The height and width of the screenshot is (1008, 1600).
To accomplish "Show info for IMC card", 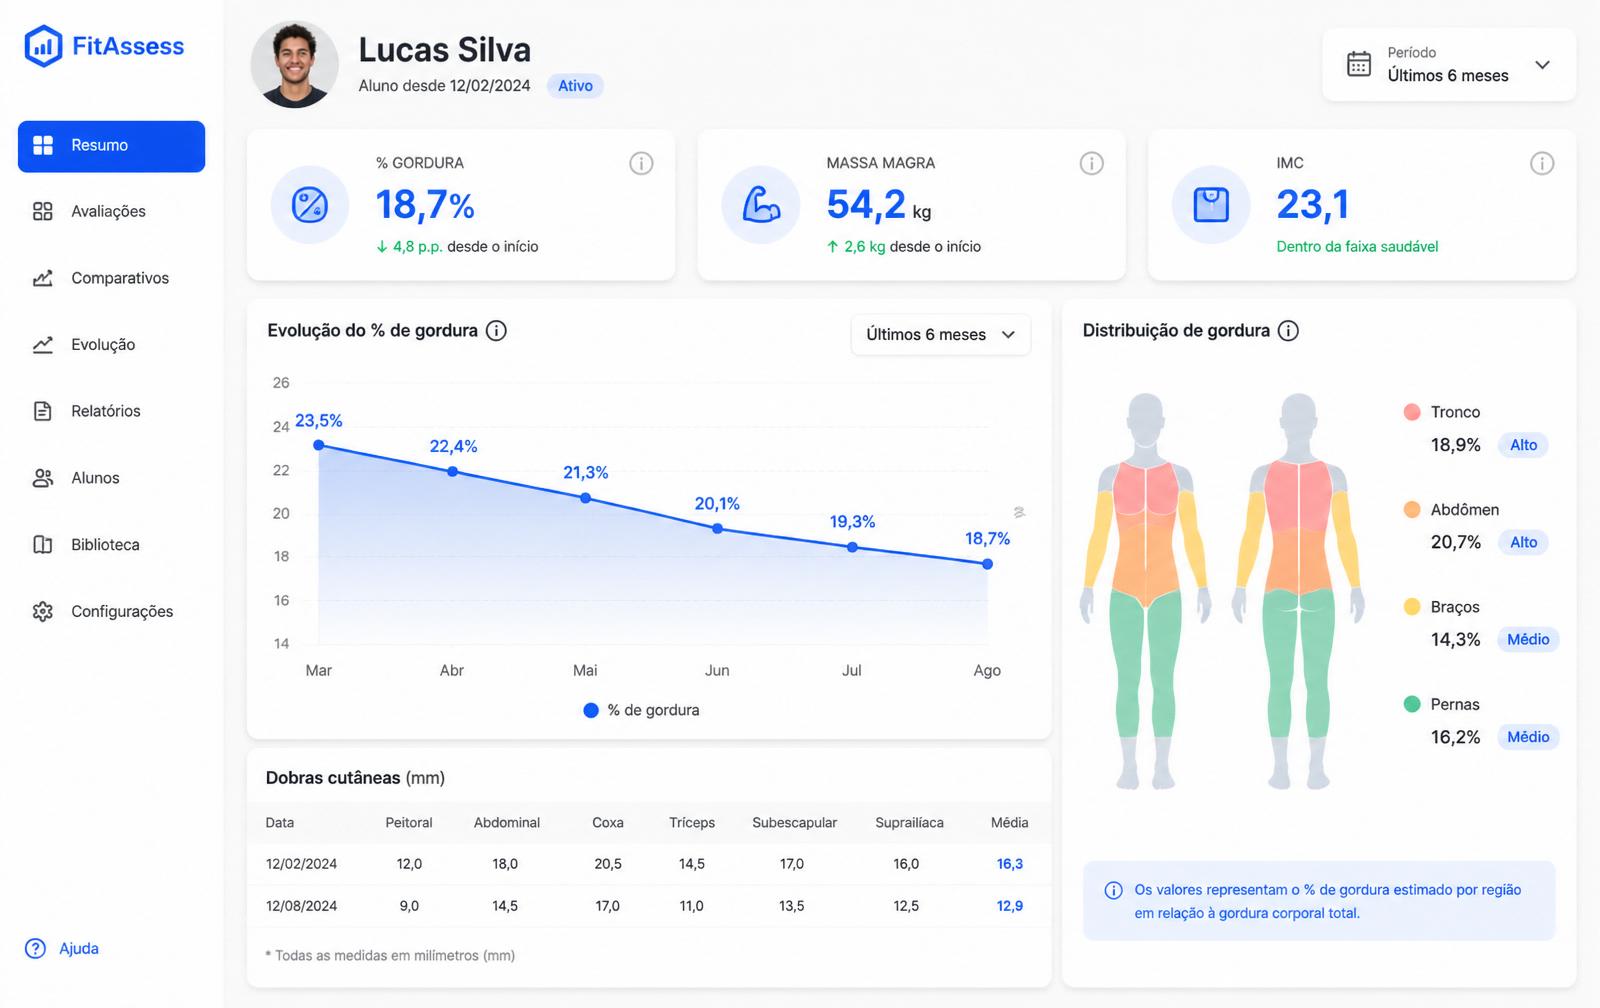I will coord(1542,163).
